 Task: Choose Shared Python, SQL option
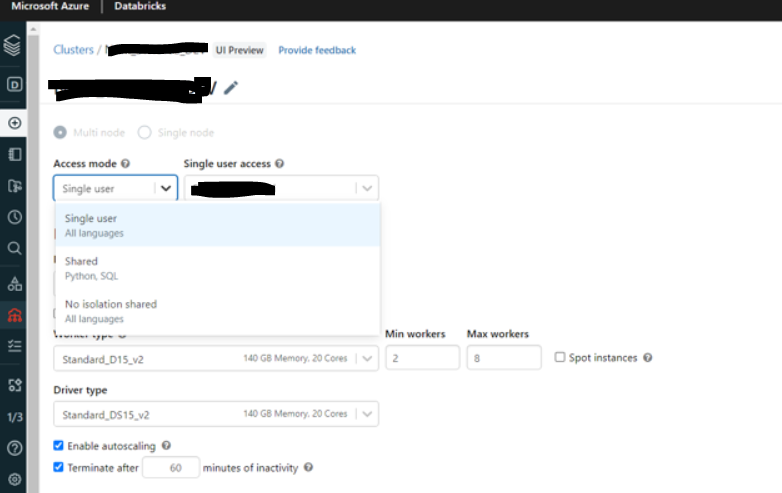[x=218, y=268]
